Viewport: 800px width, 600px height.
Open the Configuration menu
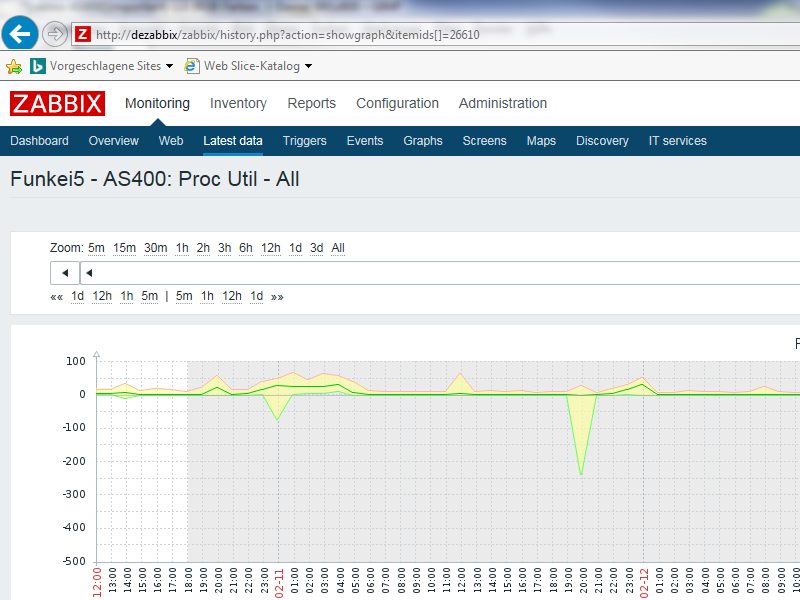tap(397, 104)
